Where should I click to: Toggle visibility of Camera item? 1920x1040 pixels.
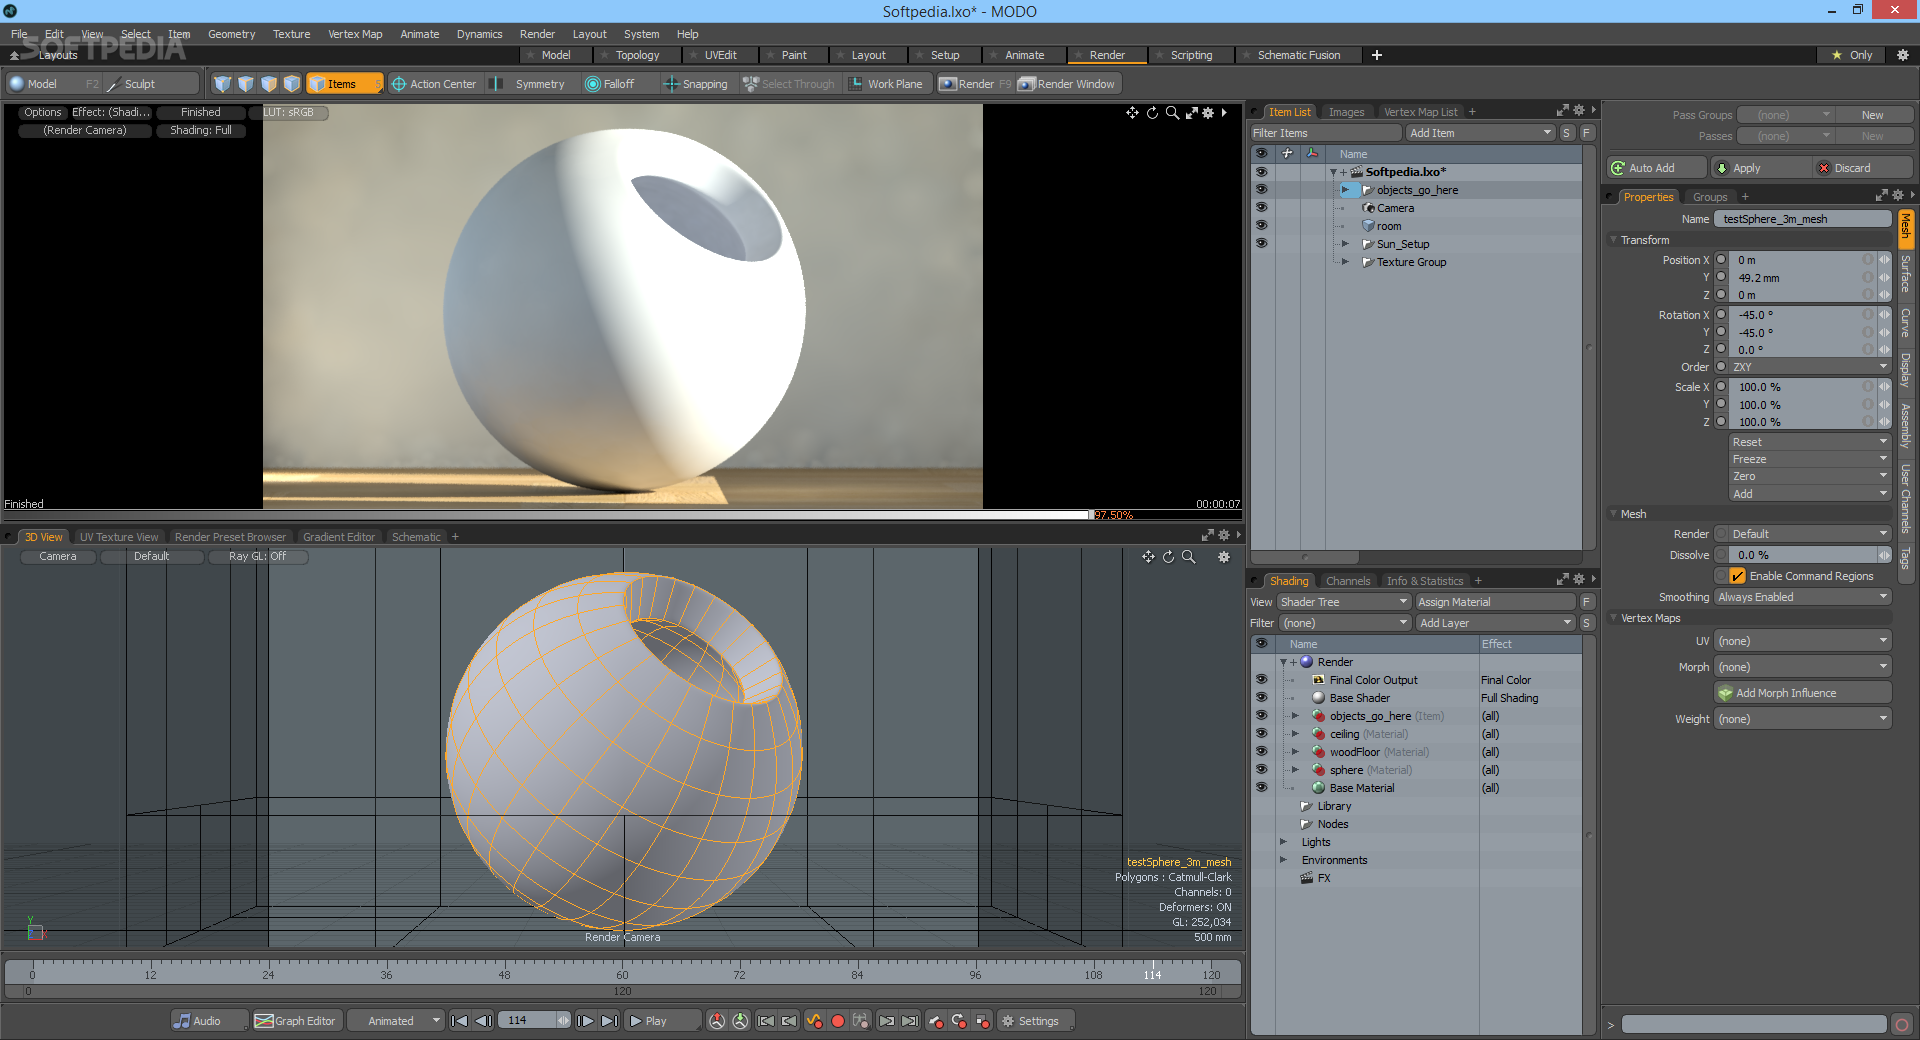pyautogui.click(x=1261, y=208)
